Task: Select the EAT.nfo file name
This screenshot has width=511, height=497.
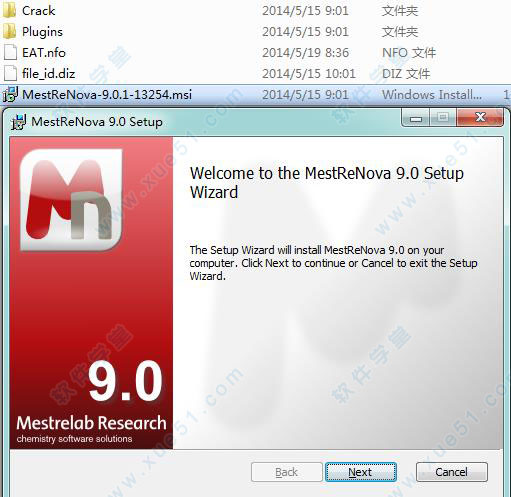Action: (44, 53)
